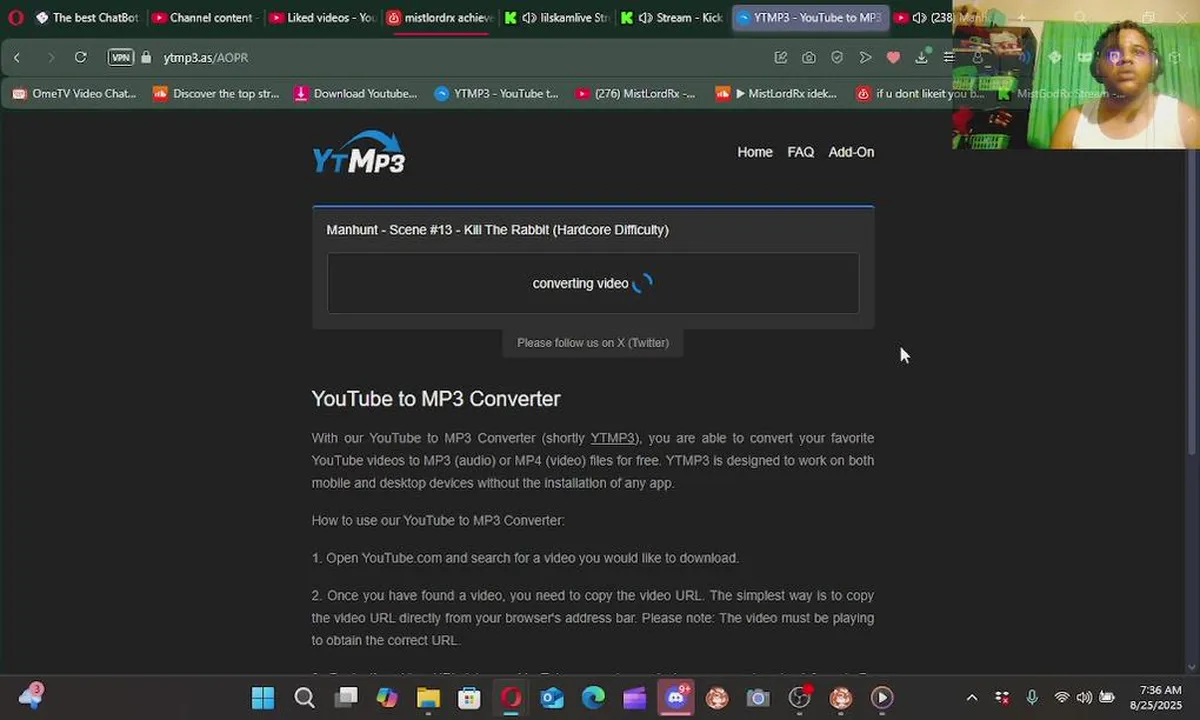The width and height of the screenshot is (1200, 720).
Task: Reload the current page
Action: click(x=81, y=58)
